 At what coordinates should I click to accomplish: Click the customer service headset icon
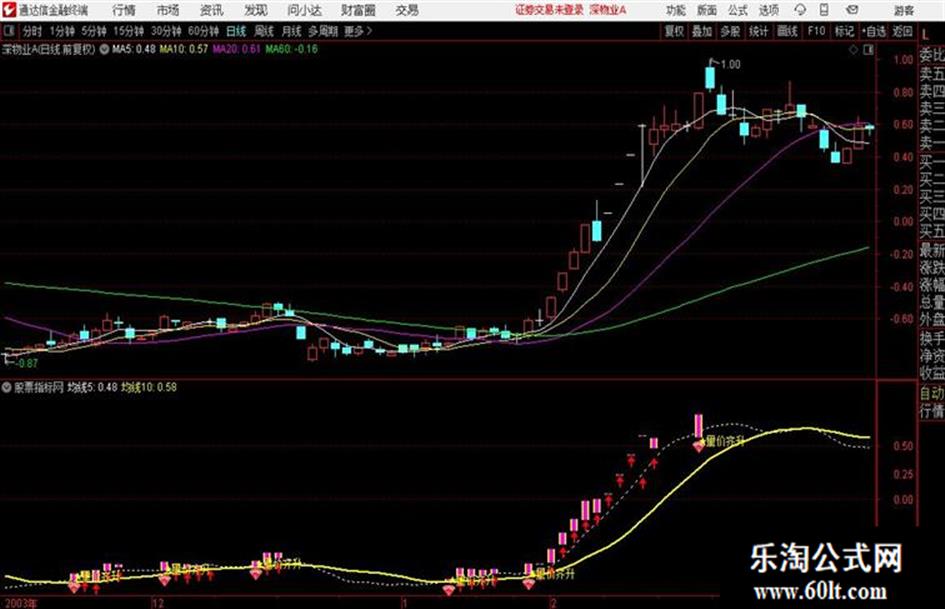tap(800, 10)
